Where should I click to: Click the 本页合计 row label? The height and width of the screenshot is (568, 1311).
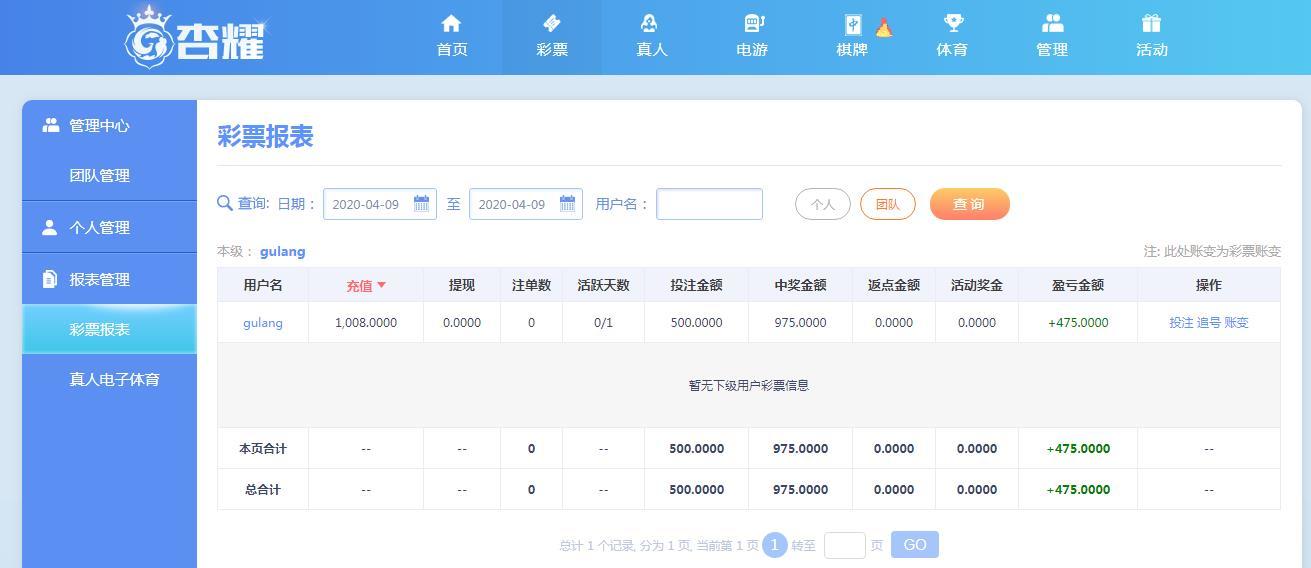263,448
